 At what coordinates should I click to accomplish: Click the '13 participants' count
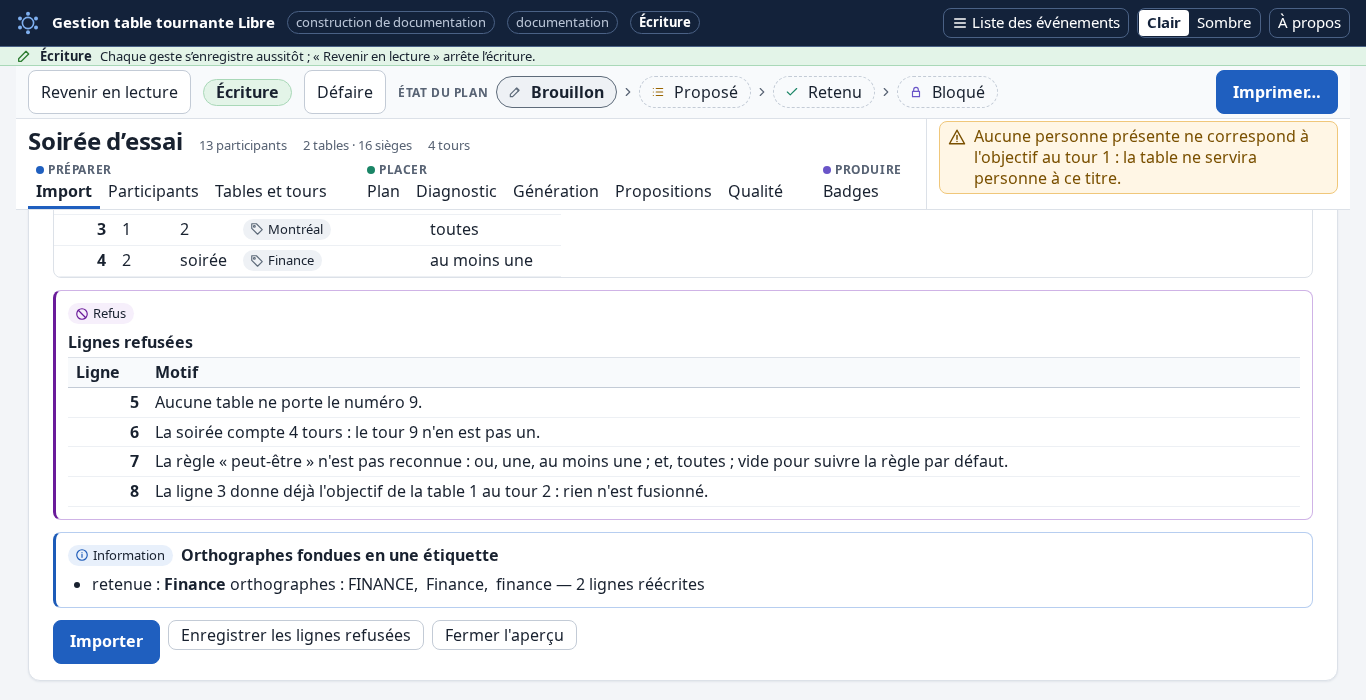(243, 145)
